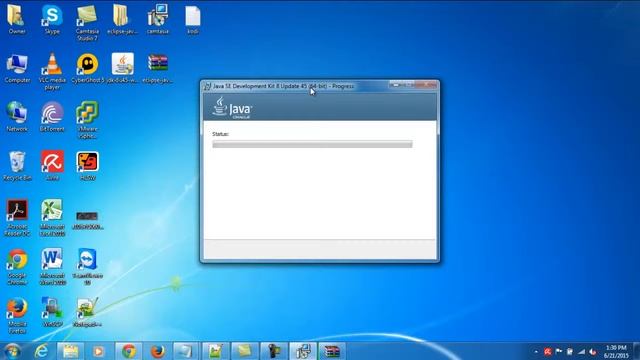Viewport: 640px width, 360px height.
Task: Open Google Chrome desktop shortcut
Action: (x=17, y=267)
